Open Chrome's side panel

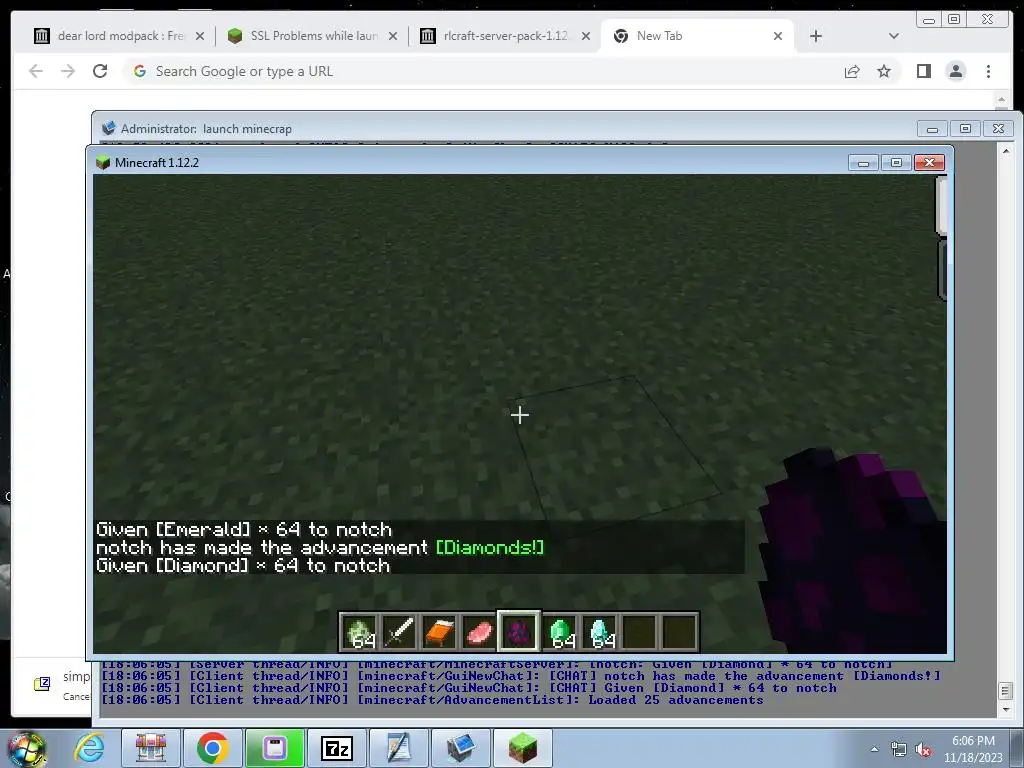[923, 71]
